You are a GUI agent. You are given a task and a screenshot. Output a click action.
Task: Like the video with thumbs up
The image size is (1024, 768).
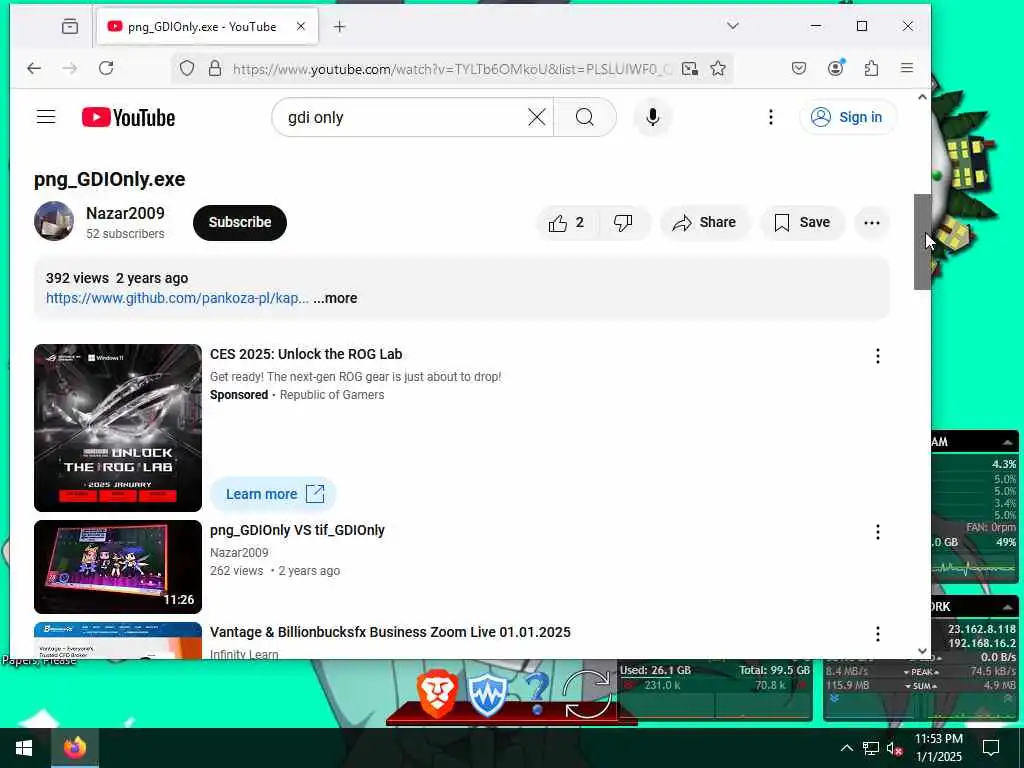567,223
